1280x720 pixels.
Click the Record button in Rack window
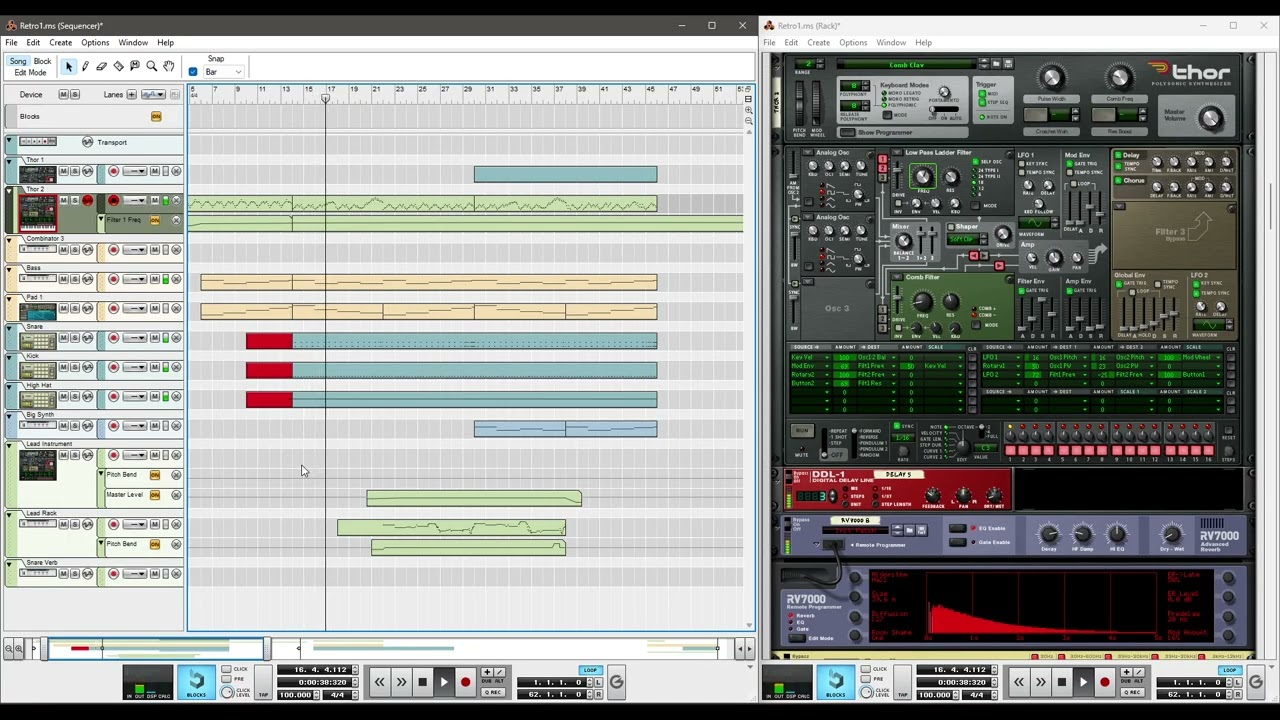pyautogui.click(x=1104, y=682)
